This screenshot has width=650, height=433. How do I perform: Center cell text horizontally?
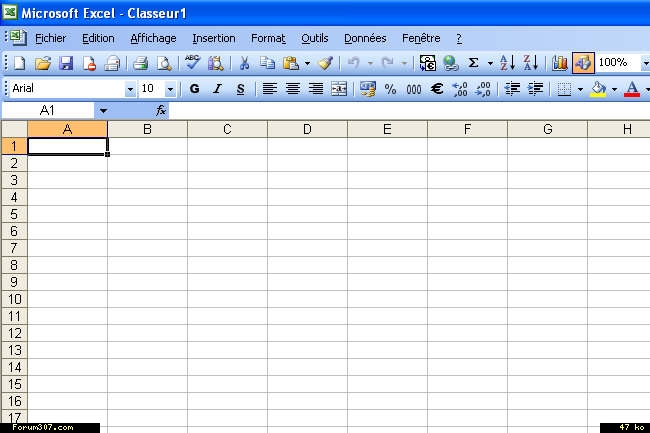tap(293, 89)
